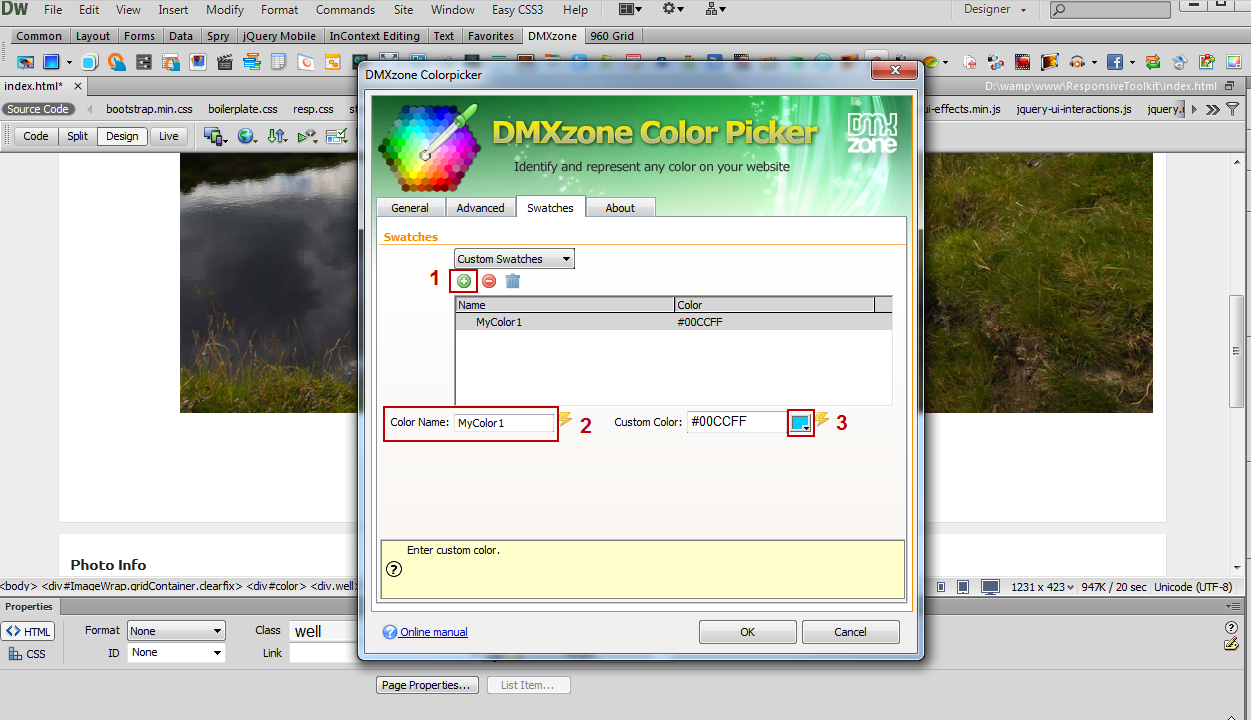This screenshot has width=1251, height=720.
Task: Remove the selected swatch with the red minus icon
Action: (489, 281)
